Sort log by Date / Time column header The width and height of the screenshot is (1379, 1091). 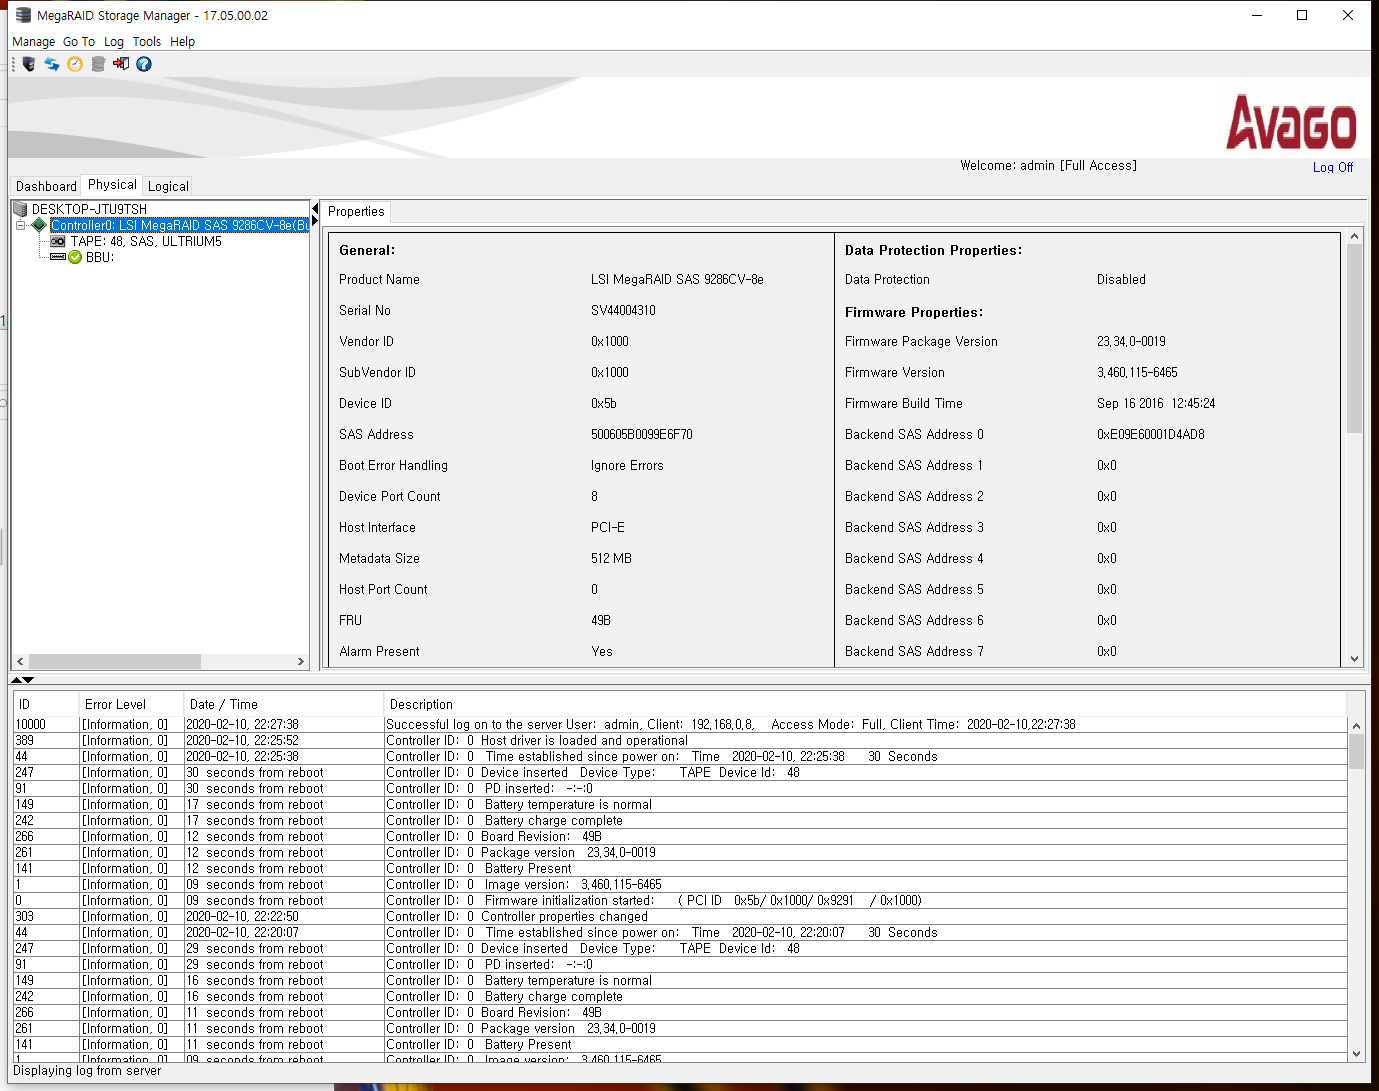[284, 704]
